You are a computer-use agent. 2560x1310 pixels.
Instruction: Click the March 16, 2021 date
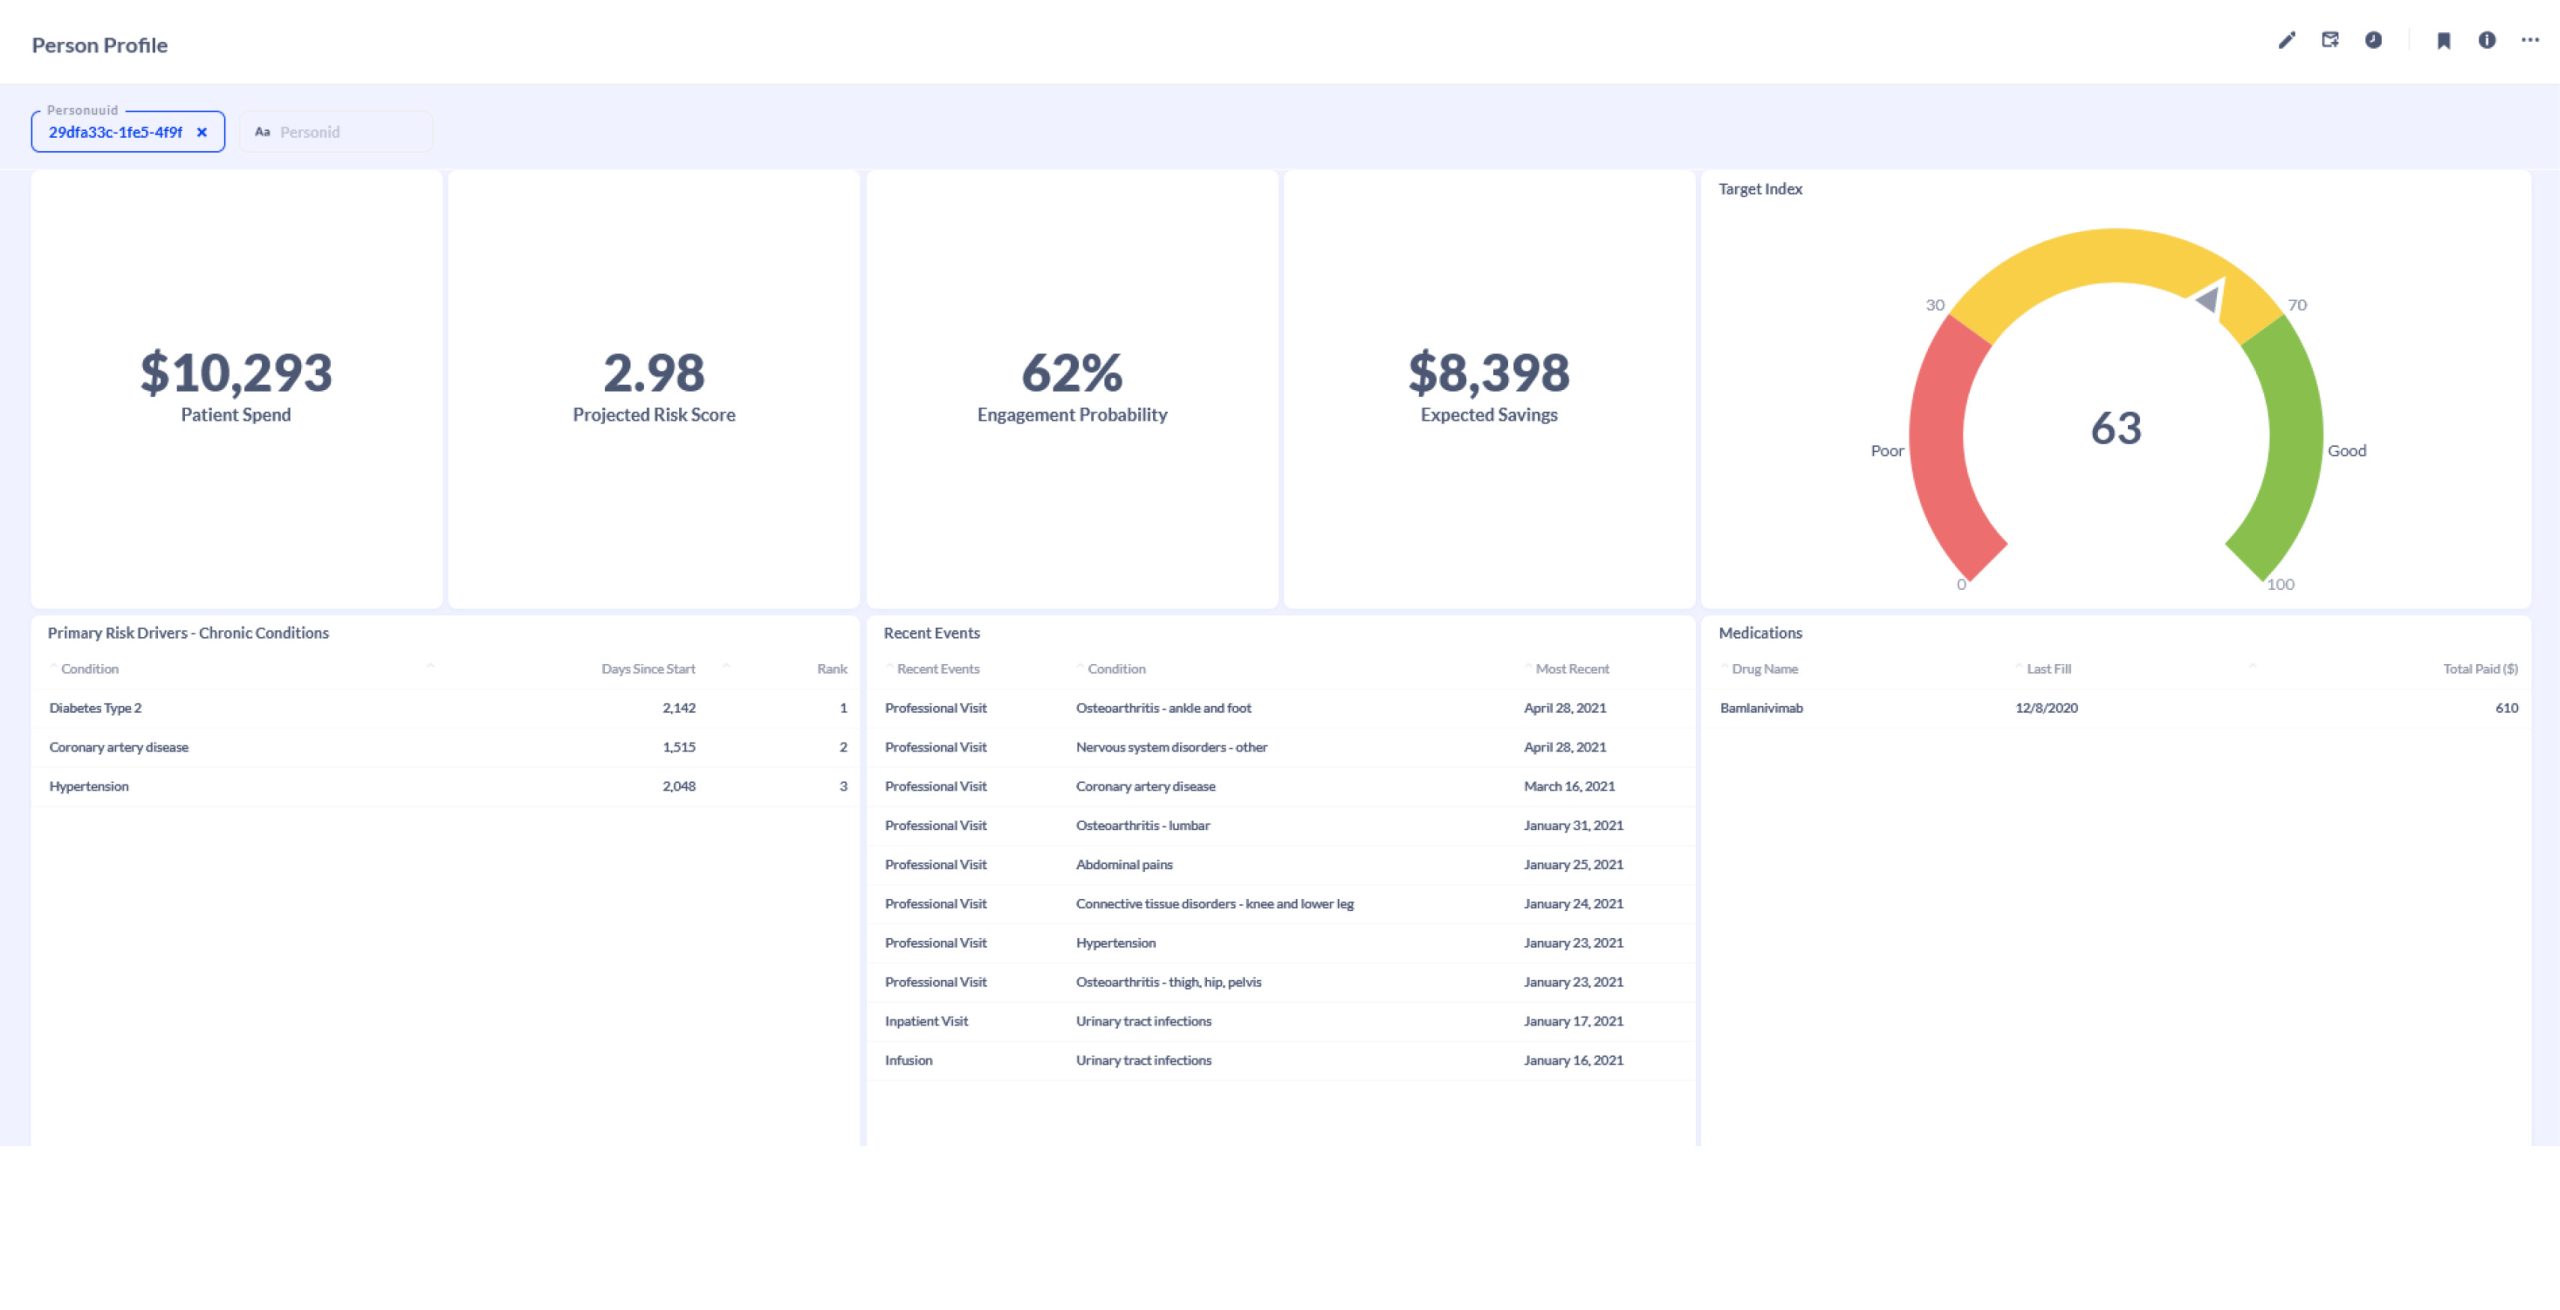[x=1569, y=786]
